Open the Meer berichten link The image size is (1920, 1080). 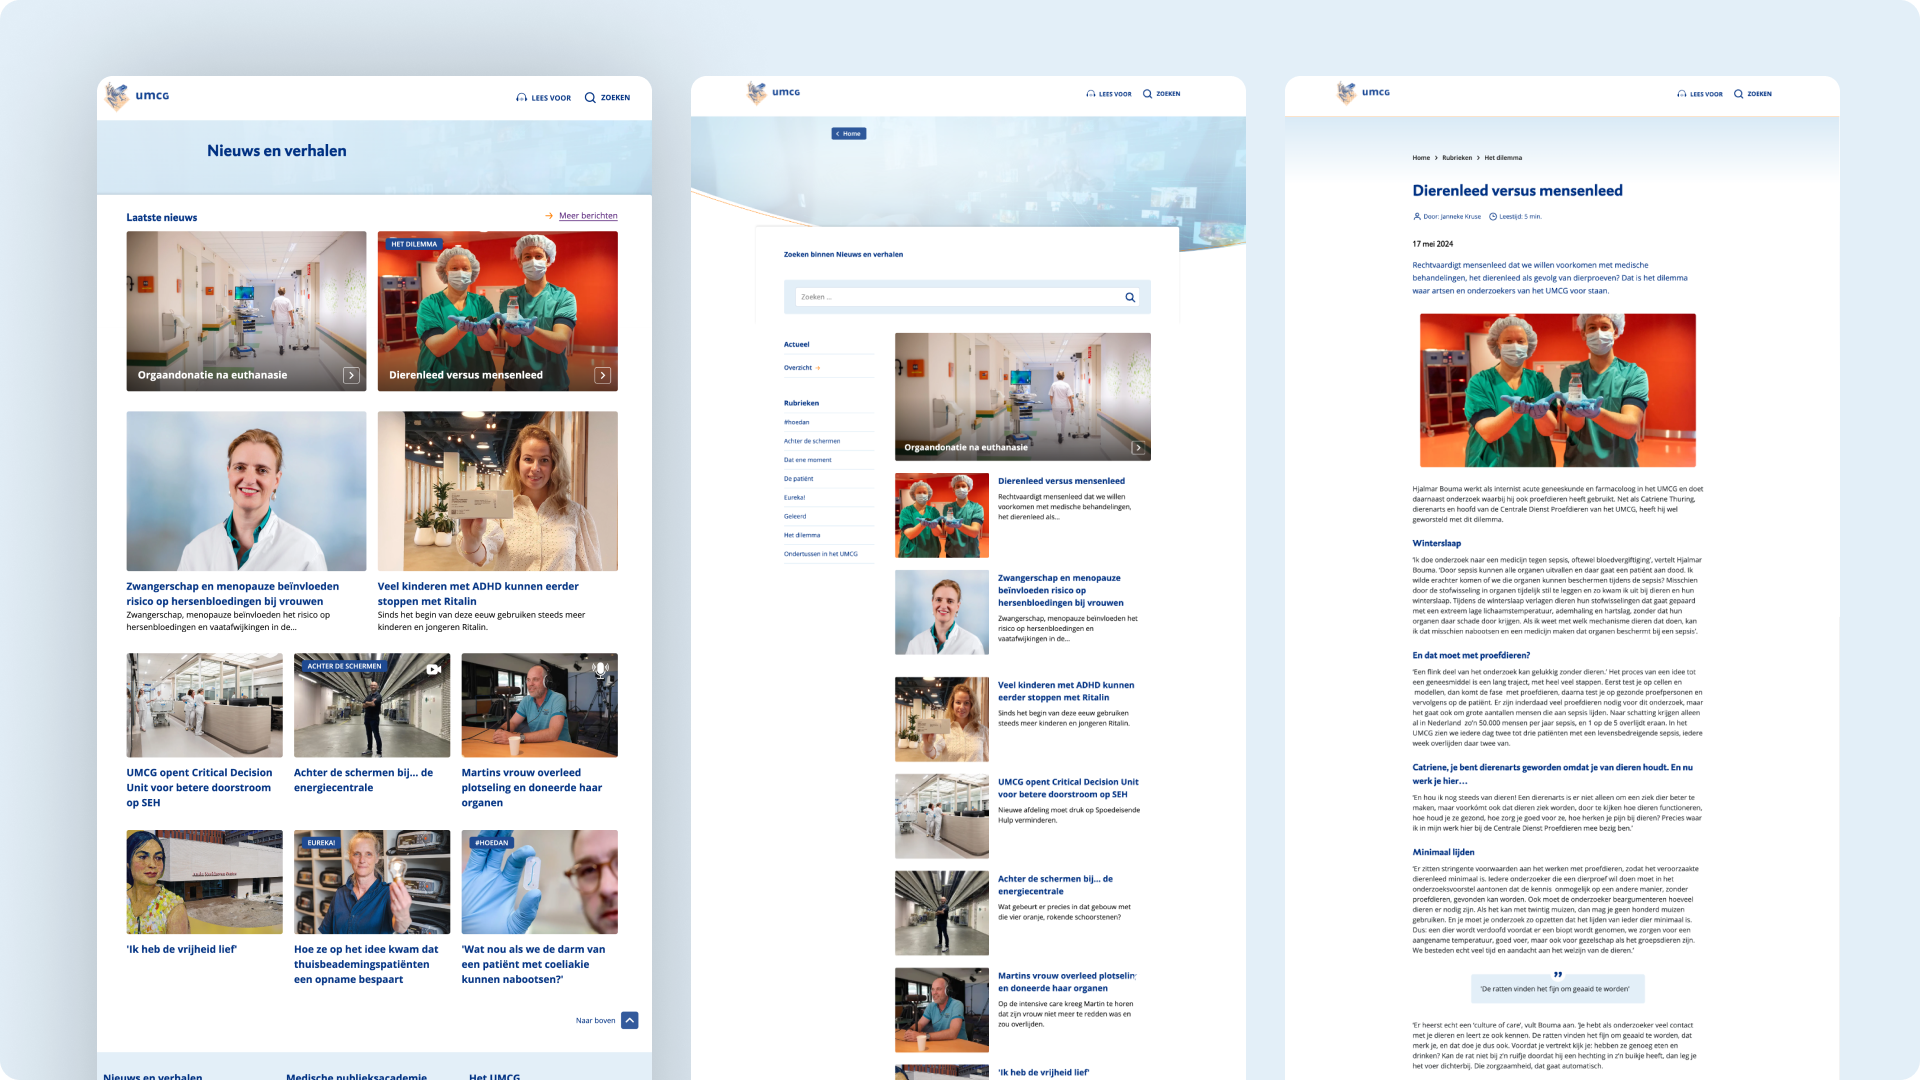[x=588, y=216]
